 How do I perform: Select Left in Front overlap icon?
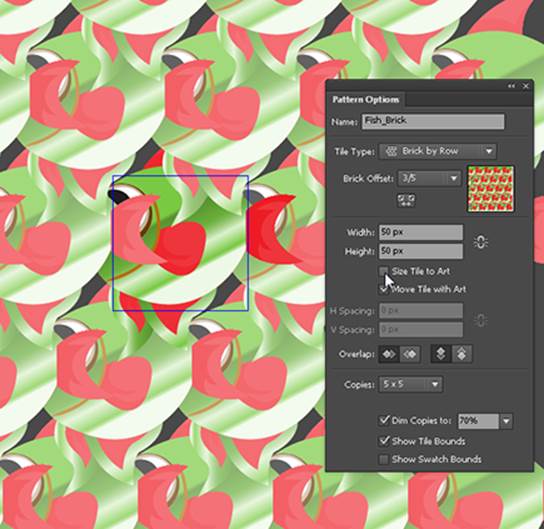pos(389,354)
